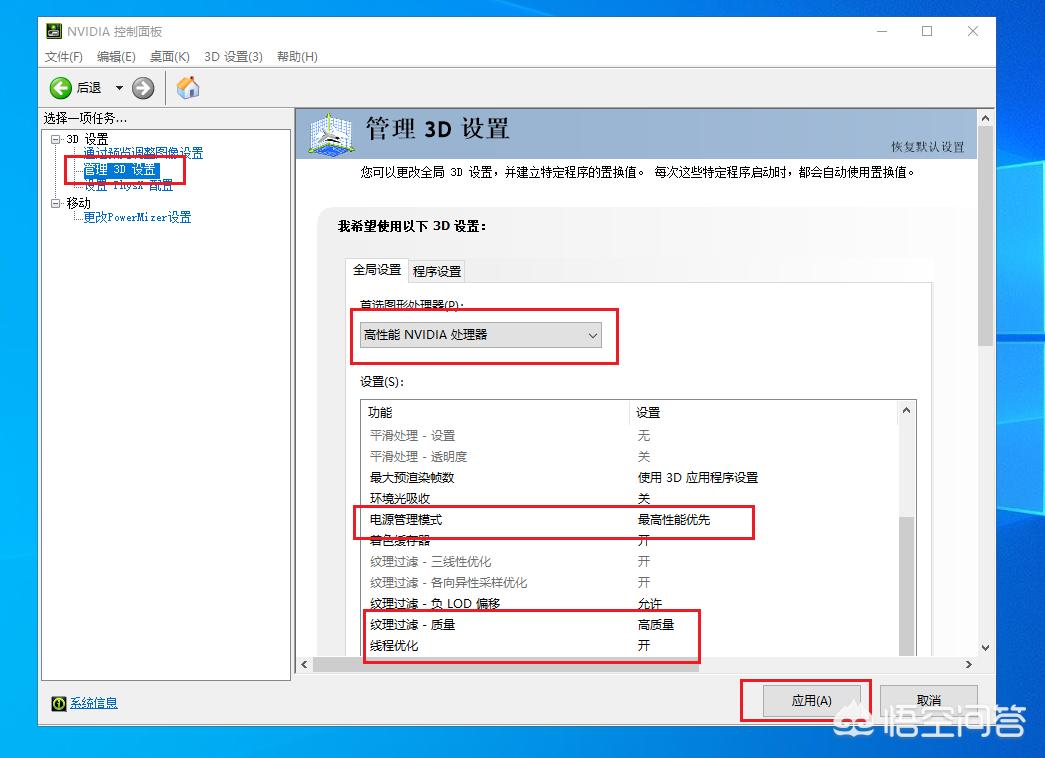The image size is (1045, 758).
Task: Select the 最大预渲染帧数 row
Action: 629,477
